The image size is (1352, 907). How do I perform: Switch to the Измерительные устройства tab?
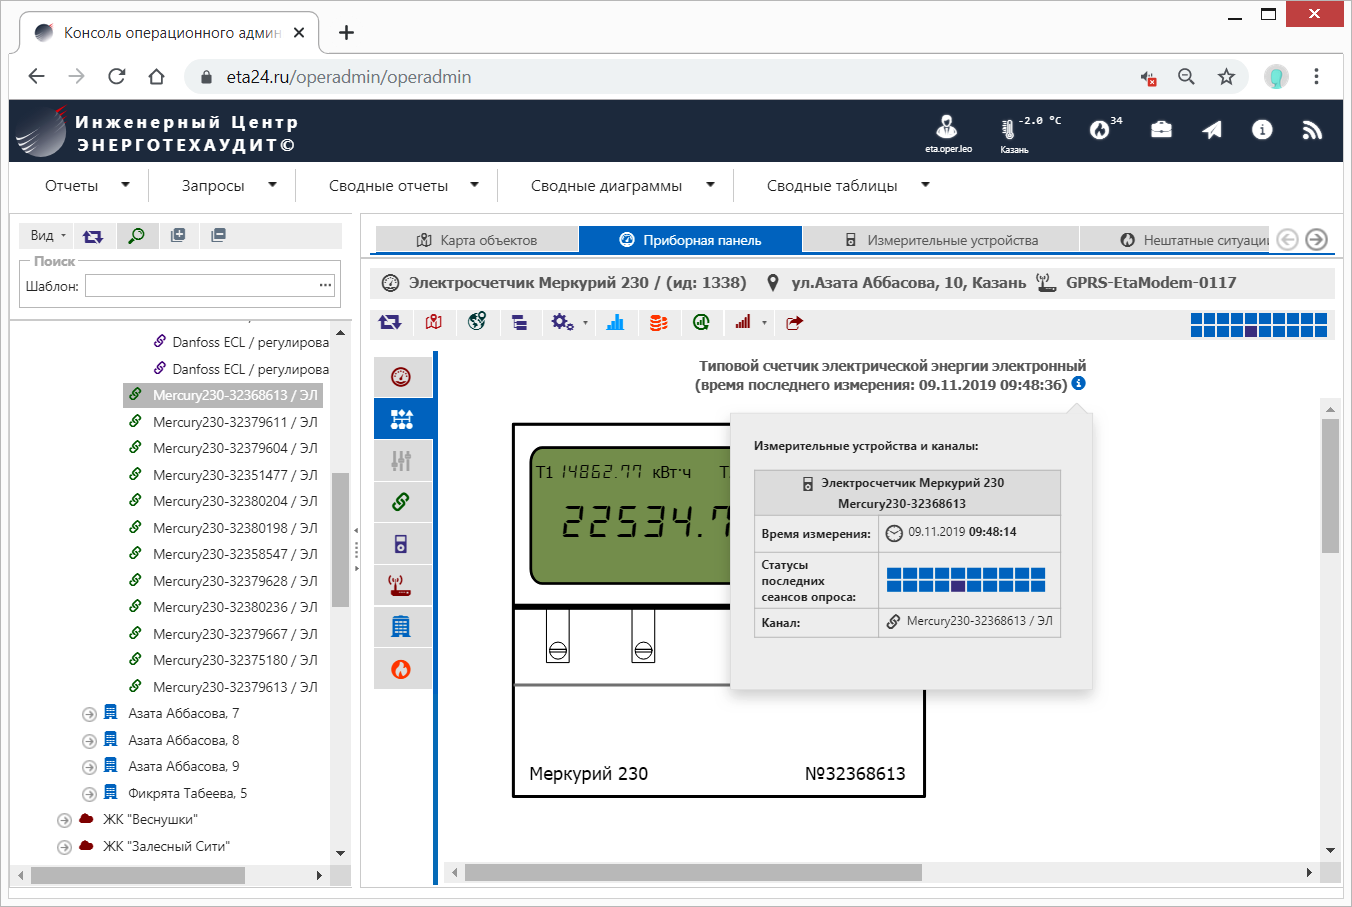pos(941,240)
